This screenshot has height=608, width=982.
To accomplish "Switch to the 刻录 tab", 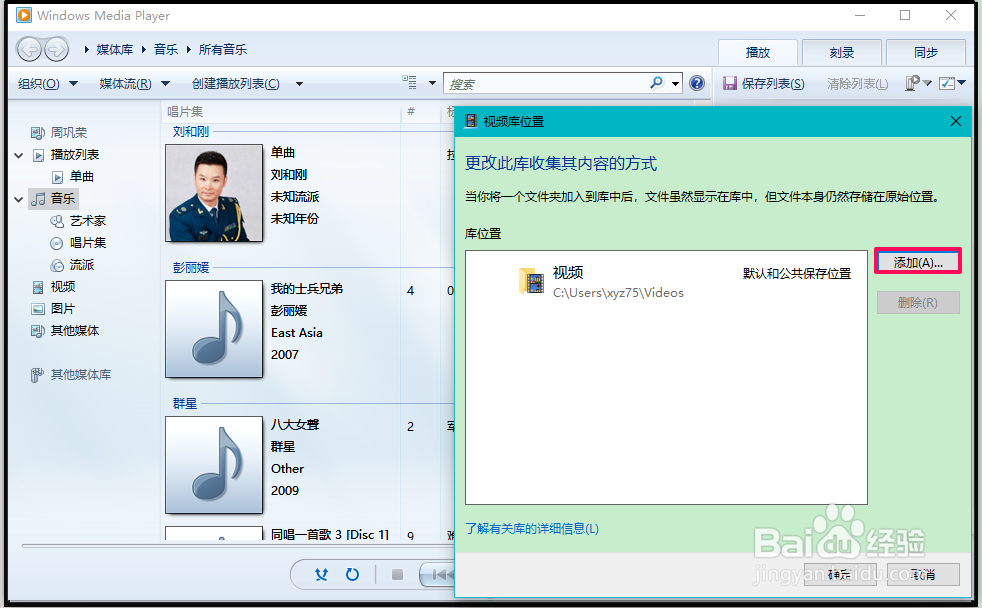I will 842,53.
